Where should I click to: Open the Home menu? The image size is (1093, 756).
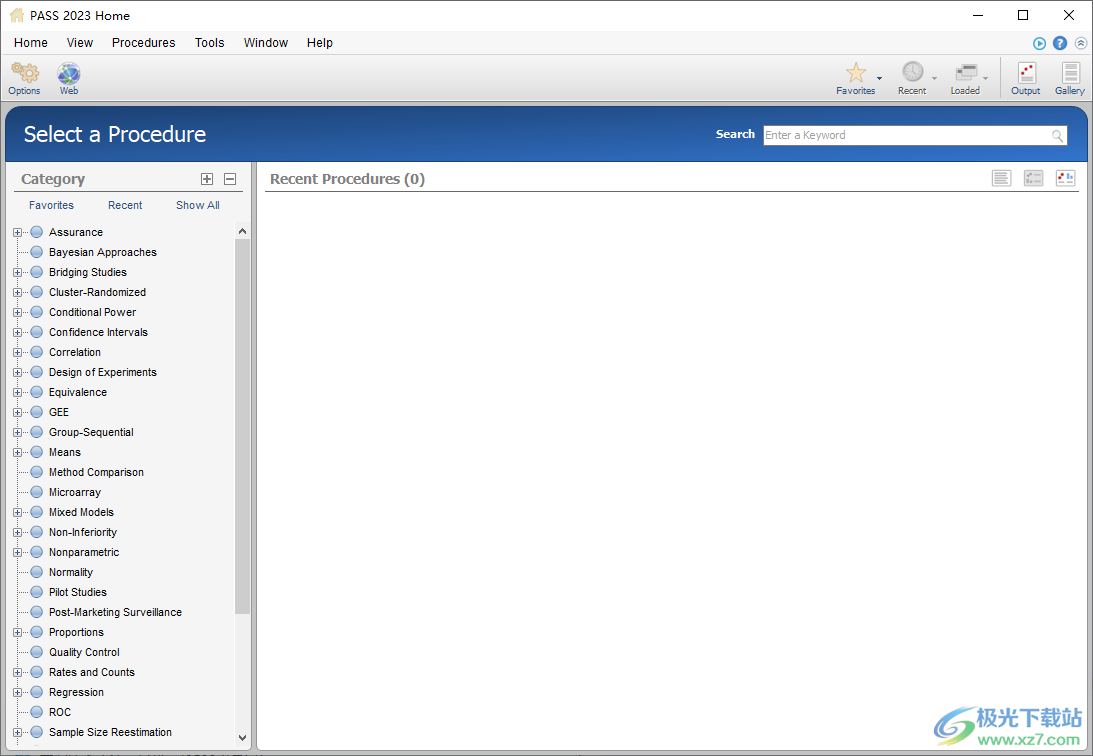pos(31,43)
